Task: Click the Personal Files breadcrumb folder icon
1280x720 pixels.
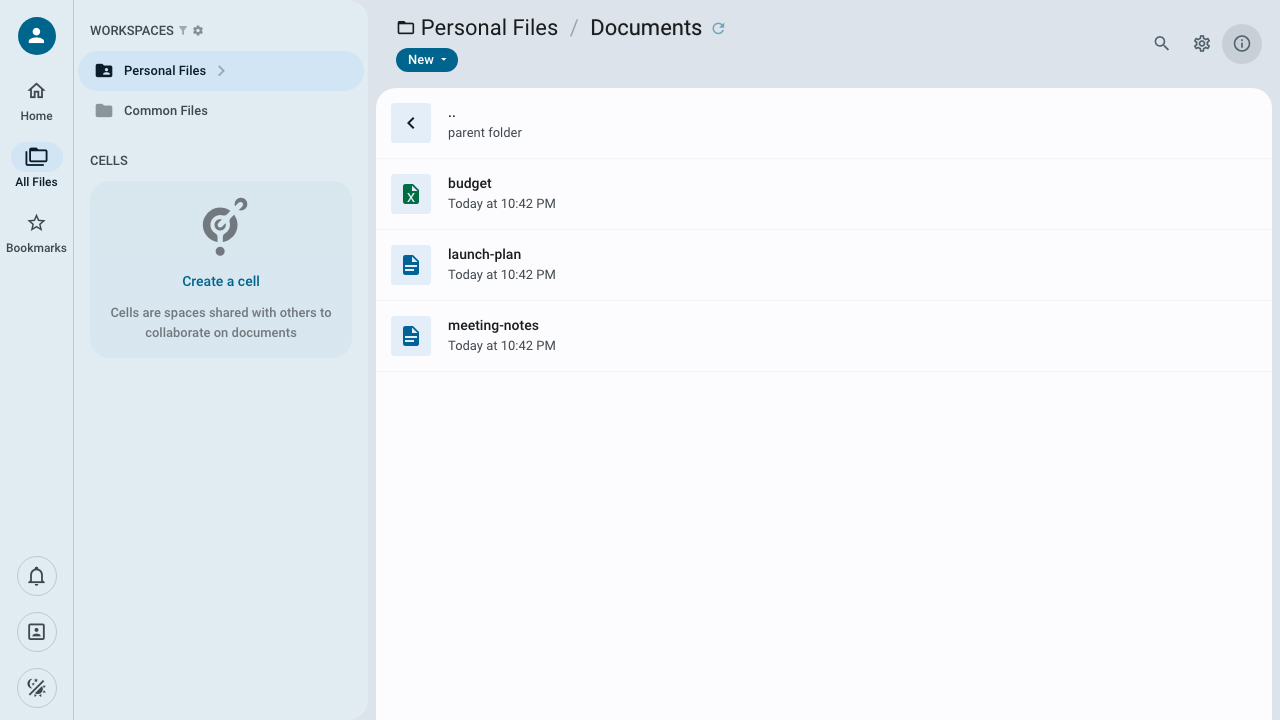Action: [405, 28]
